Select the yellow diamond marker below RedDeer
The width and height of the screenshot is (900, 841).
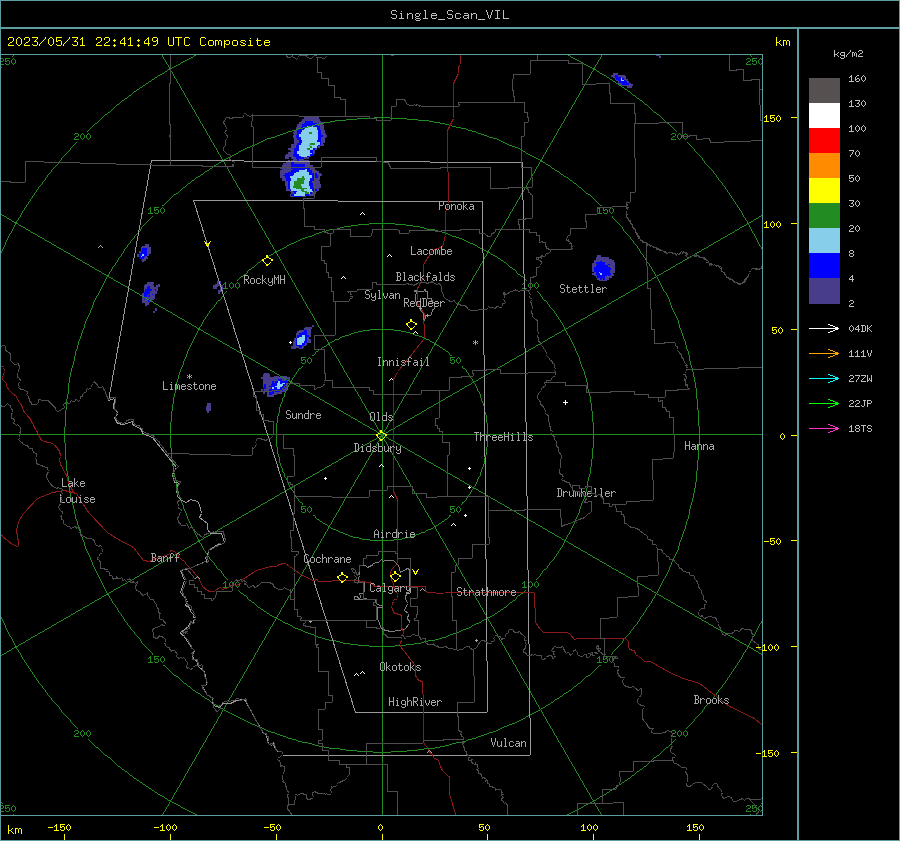pyautogui.click(x=411, y=325)
